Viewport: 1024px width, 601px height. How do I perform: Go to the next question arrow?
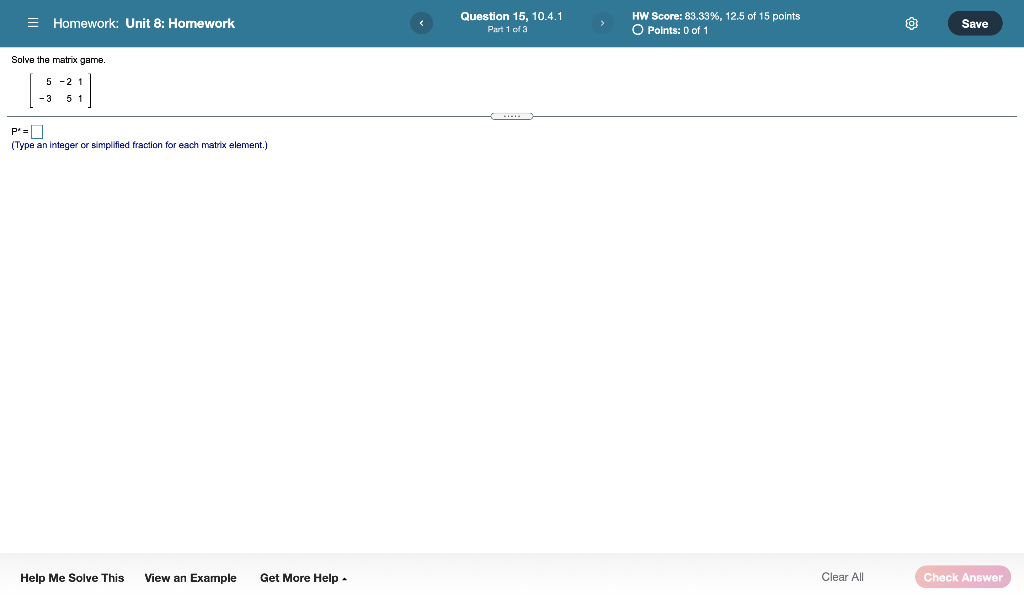602,24
